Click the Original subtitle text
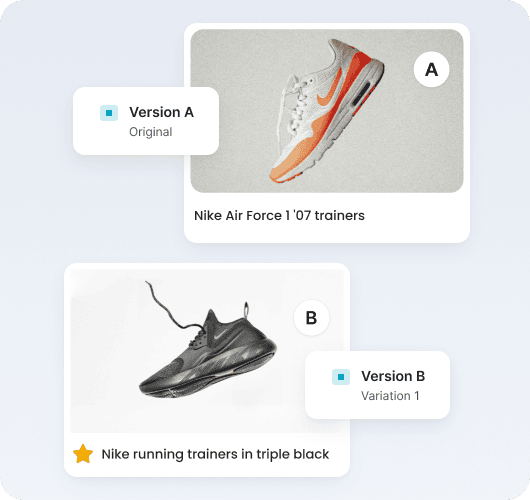 pos(151,132)
